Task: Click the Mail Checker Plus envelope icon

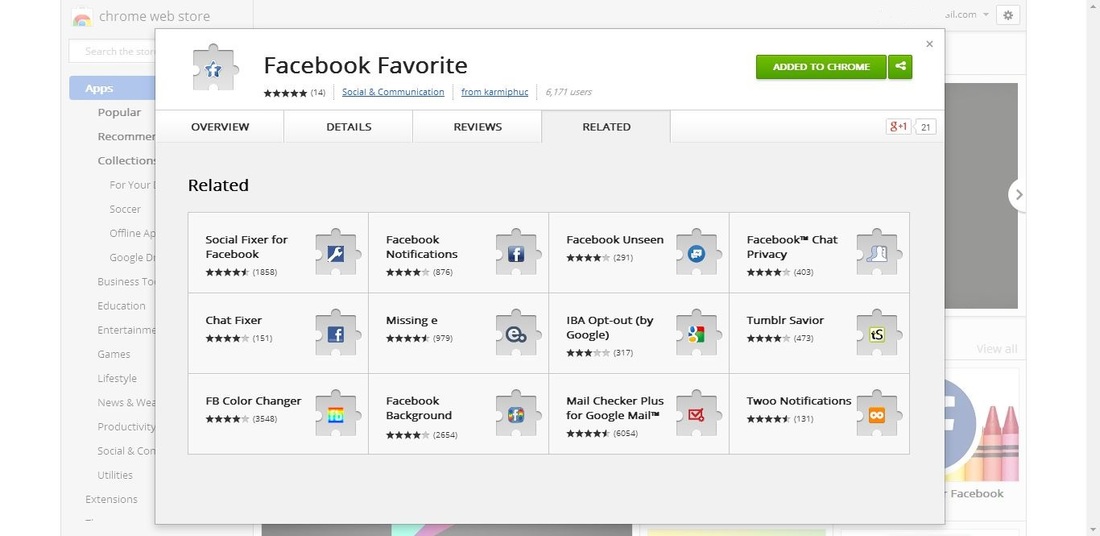Action: point(697,414)
